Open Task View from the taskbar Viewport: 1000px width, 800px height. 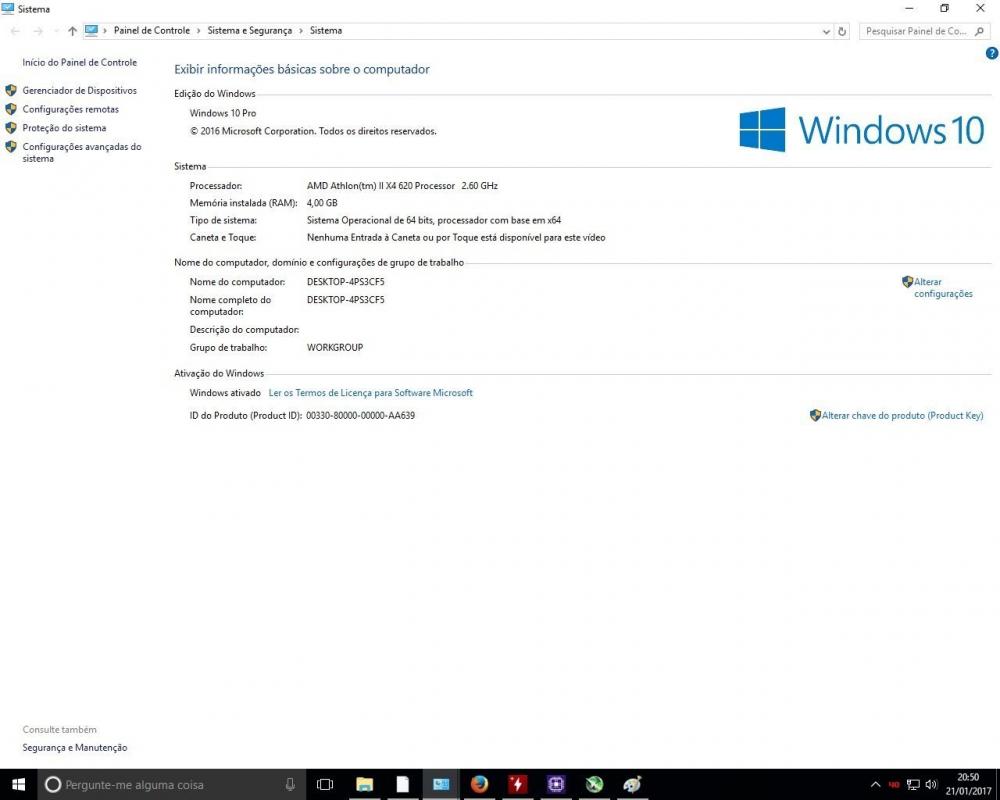click(x=325, y=784)
